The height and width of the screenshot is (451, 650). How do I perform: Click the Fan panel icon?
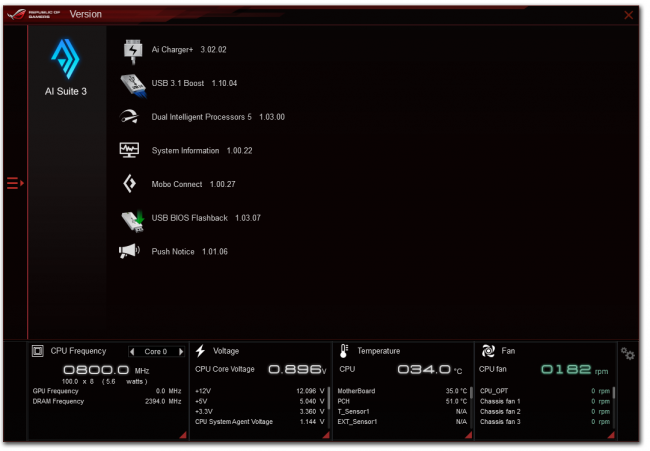(x=488, y=351)
